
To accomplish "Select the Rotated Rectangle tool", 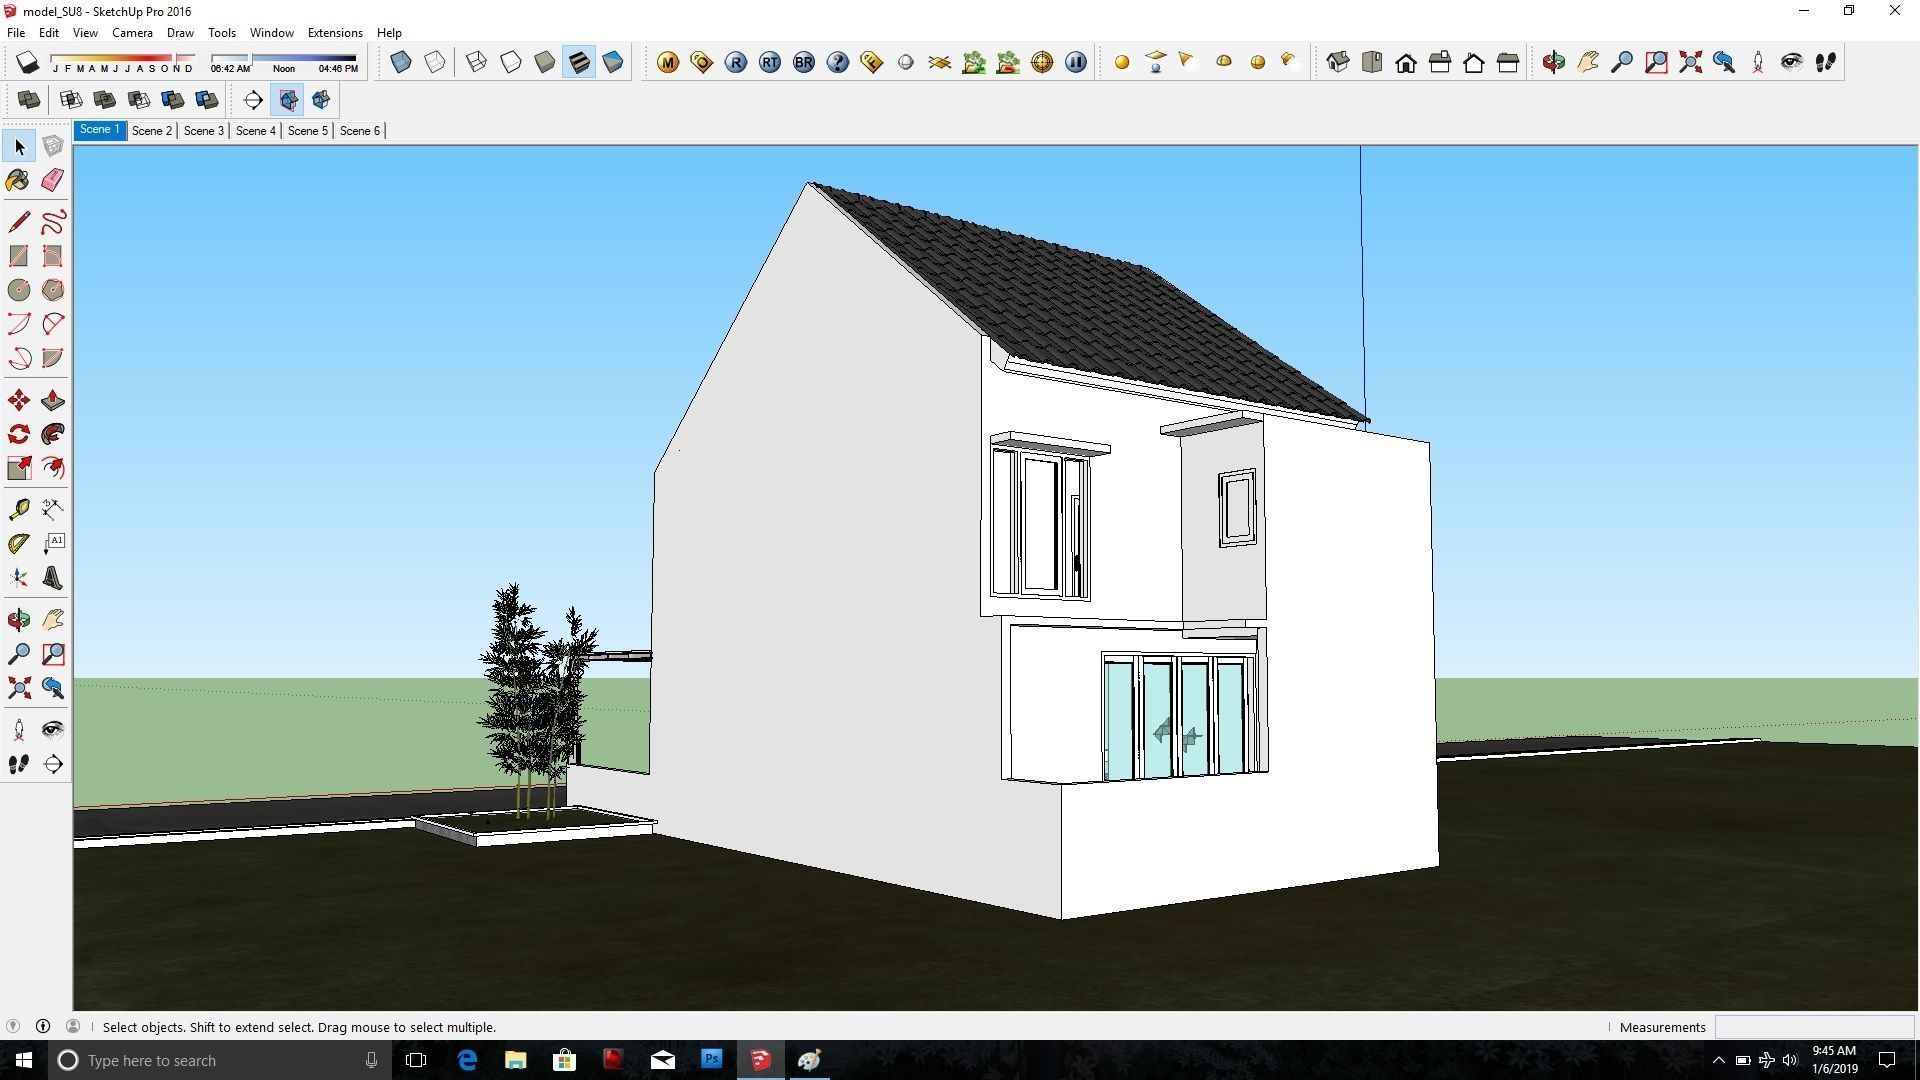I will (x=53, y=256).
